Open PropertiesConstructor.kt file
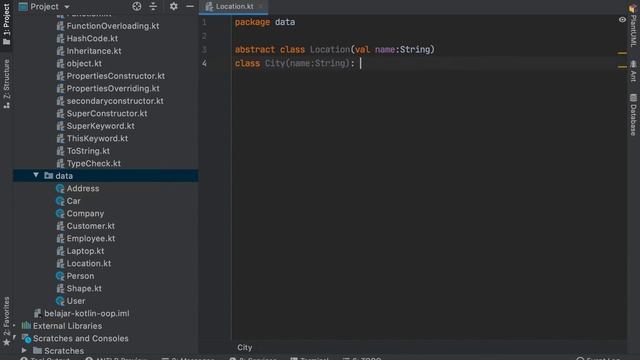This screenshot has width=640, height=360. point(116,76)
